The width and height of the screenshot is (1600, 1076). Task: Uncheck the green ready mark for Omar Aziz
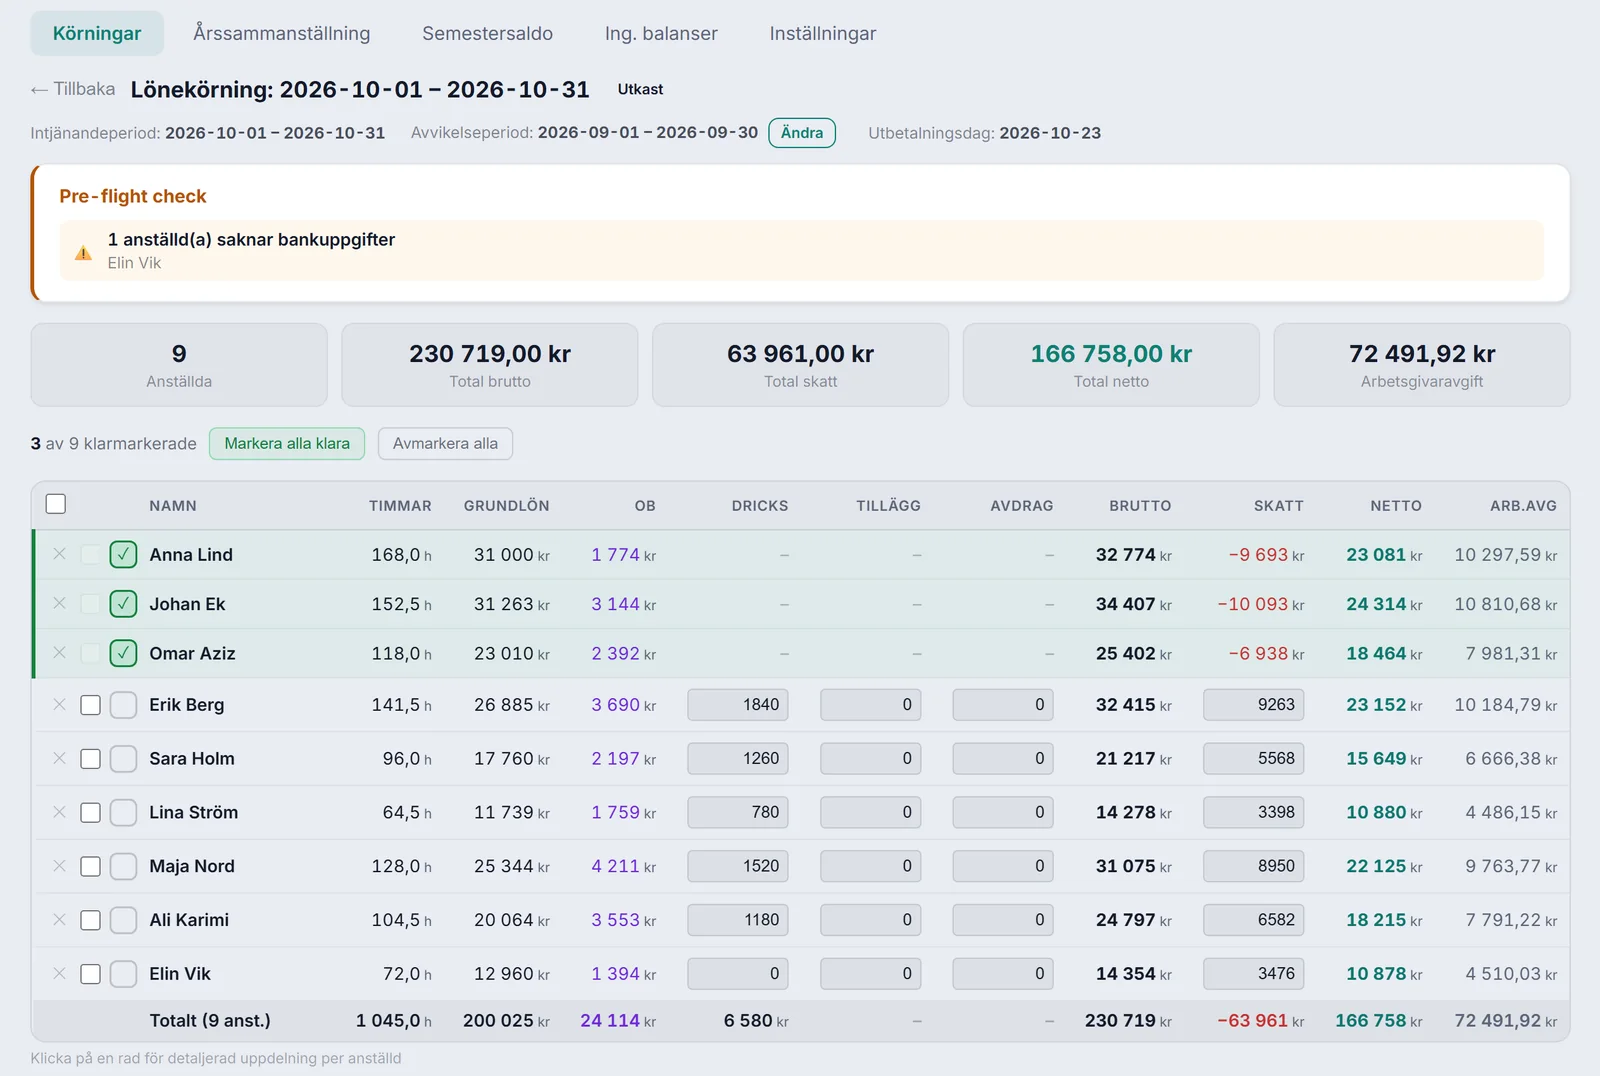pos(123,653)
